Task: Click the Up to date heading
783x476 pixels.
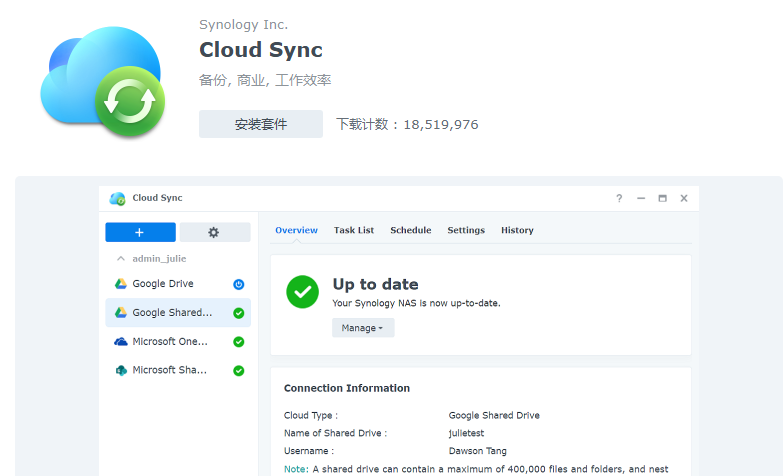Action: [x=376, y=284]
